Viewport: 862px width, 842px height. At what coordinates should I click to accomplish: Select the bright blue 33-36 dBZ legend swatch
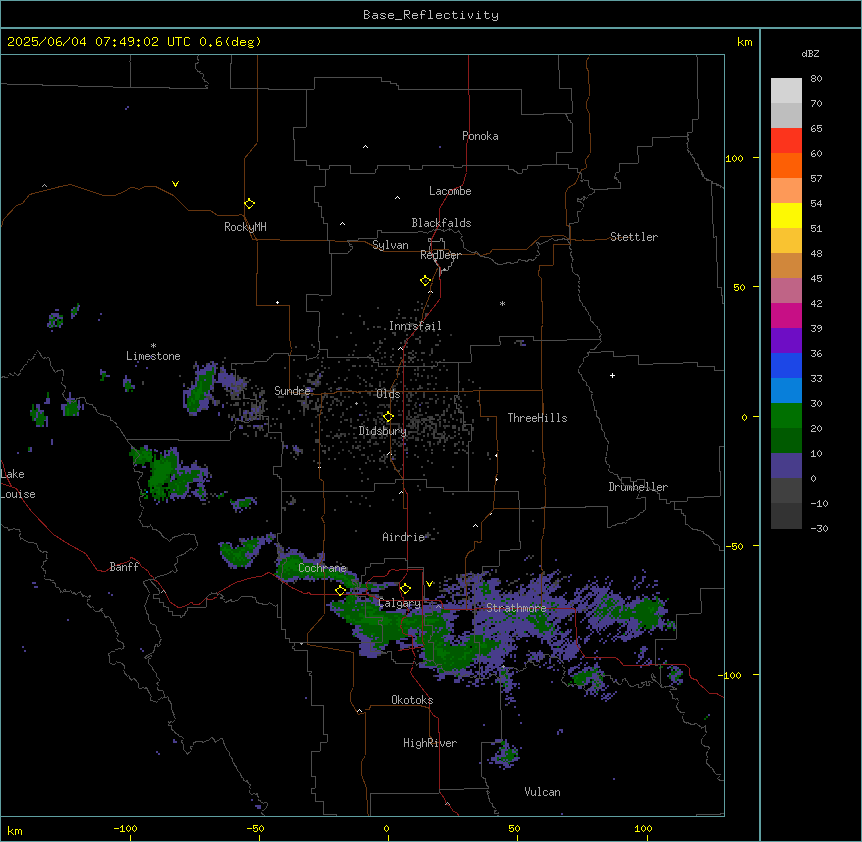tap(786, 365)
